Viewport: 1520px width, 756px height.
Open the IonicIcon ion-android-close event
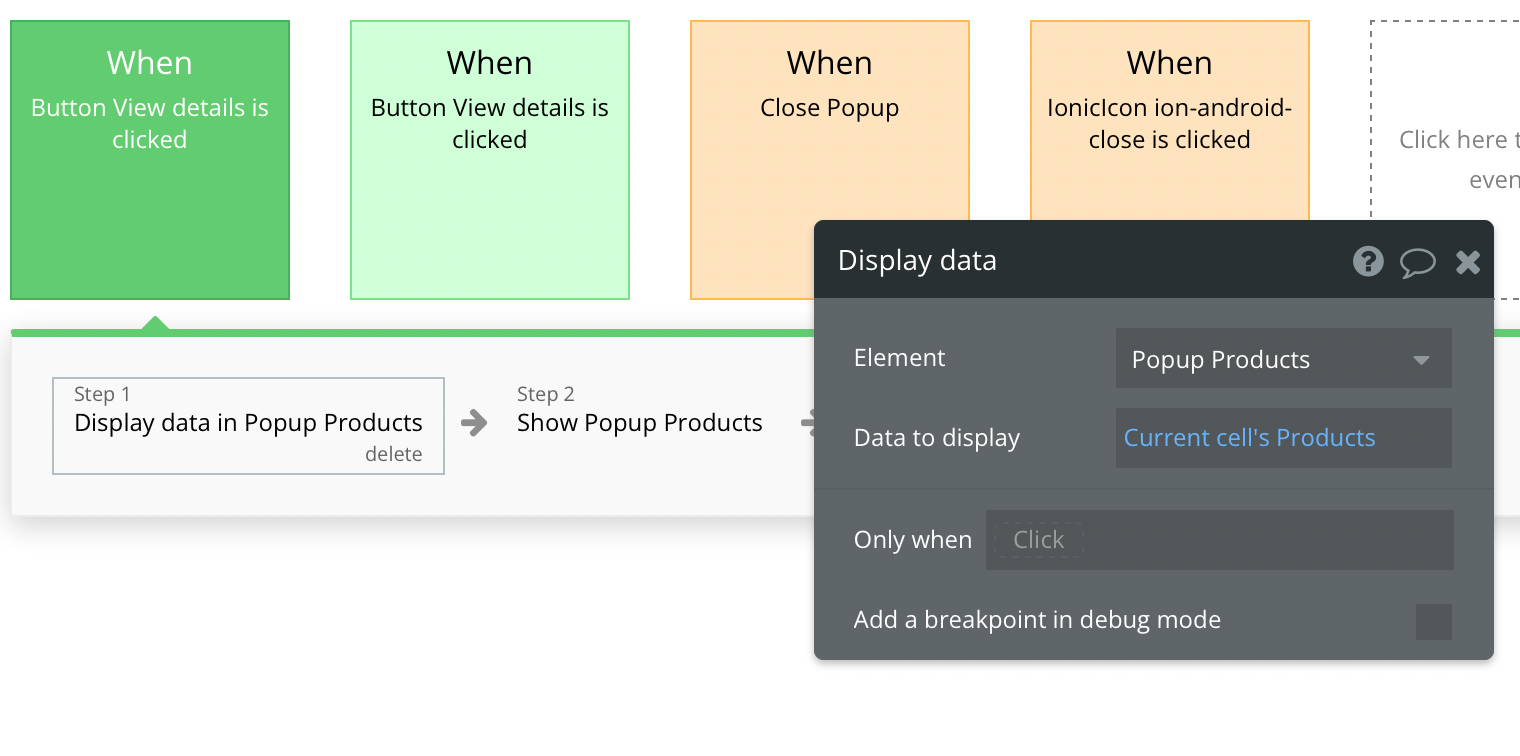coord(1170,120)
